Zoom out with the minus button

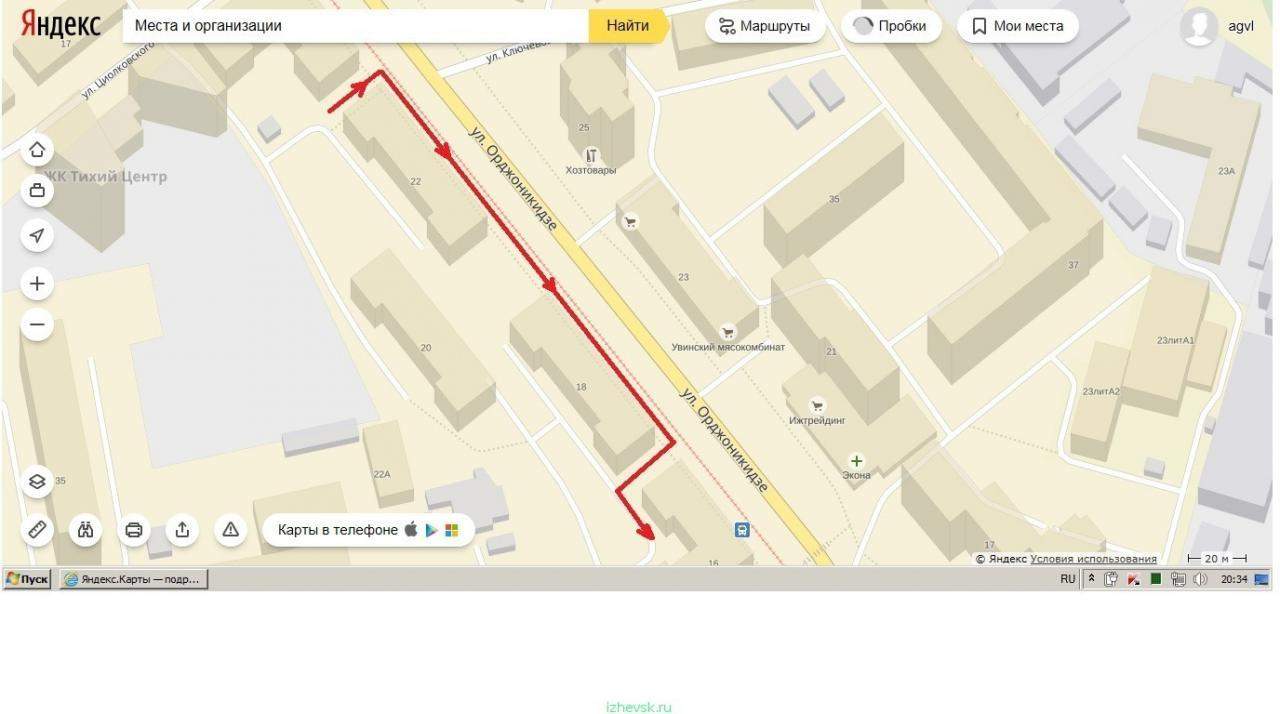click(37, 325)
